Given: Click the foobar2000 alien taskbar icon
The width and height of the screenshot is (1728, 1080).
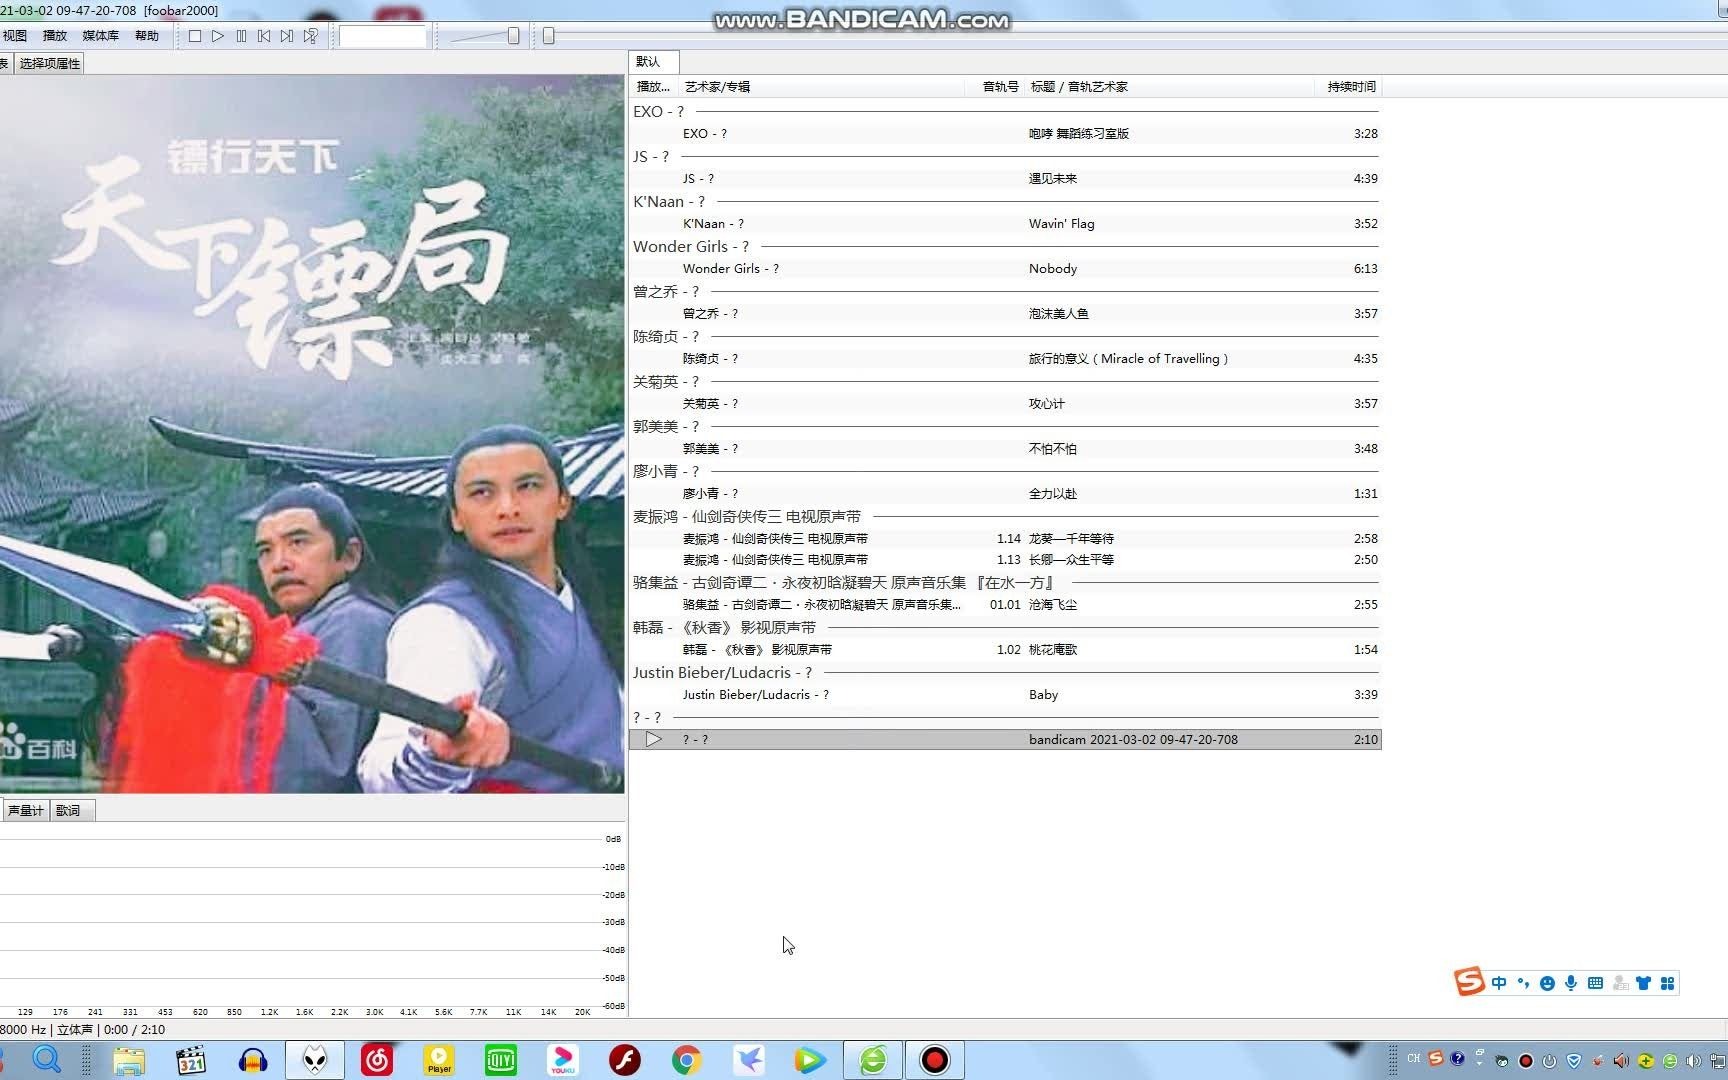Looking at the screenshot, I should tap(315, 1060).
